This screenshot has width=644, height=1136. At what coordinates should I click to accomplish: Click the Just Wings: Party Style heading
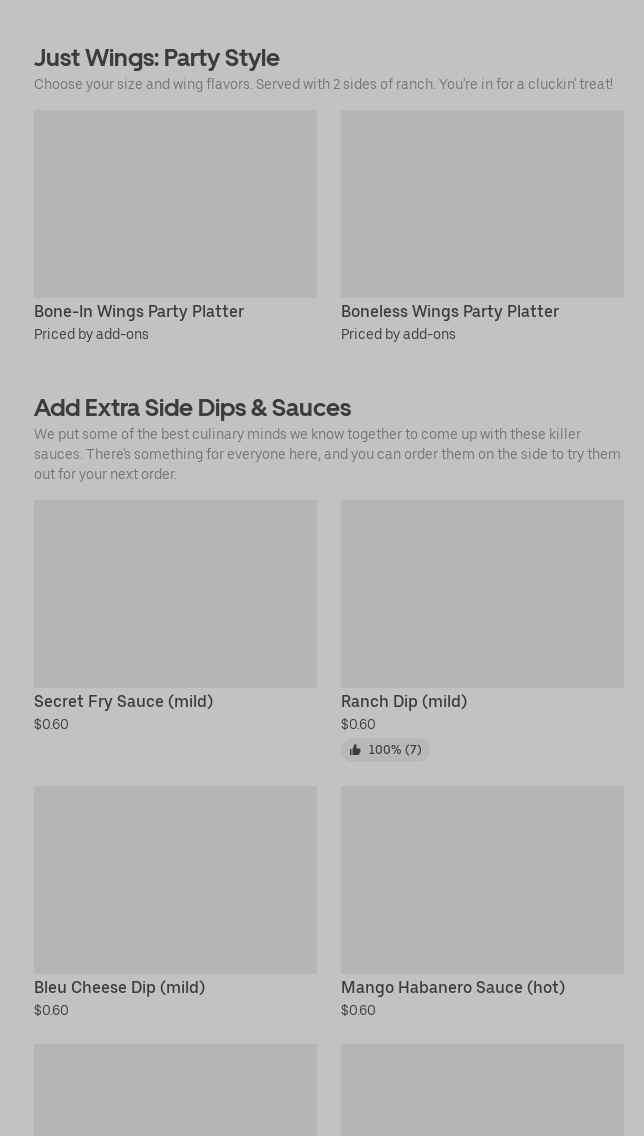[157, 58]
